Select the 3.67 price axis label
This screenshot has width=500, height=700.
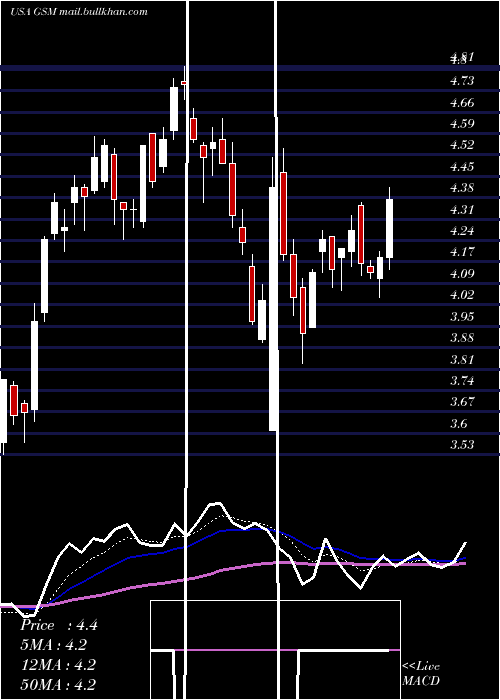click(462, 402)
